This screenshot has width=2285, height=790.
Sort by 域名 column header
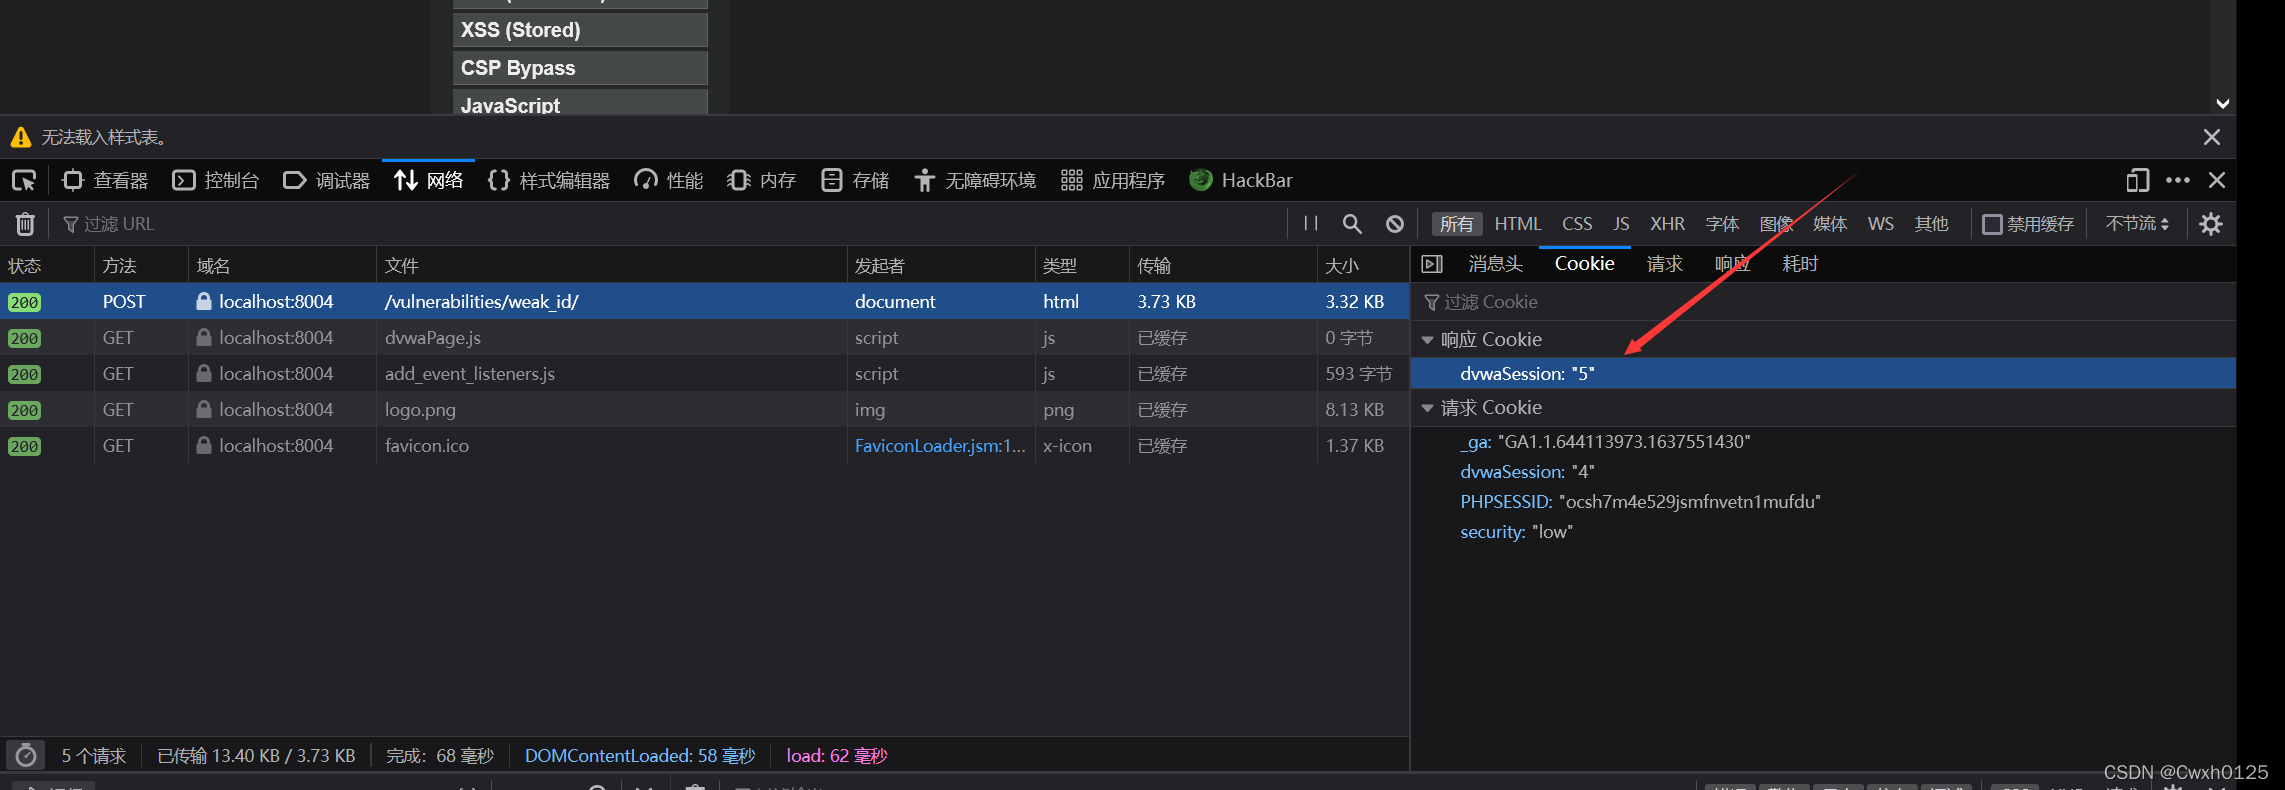[x=282, y=266]
